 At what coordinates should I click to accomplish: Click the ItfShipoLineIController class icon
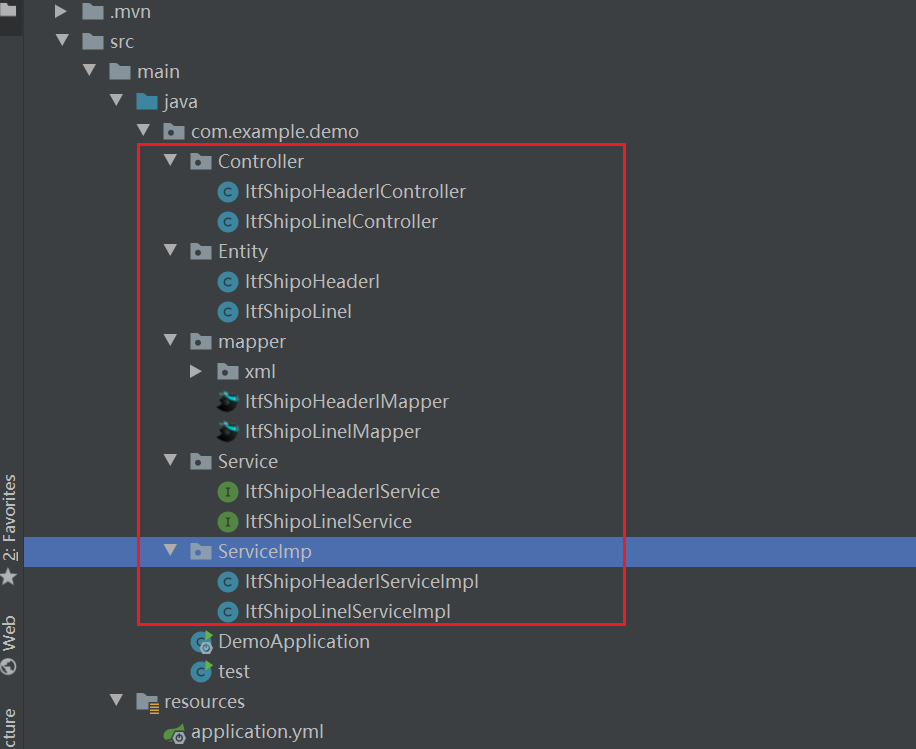tap(228, 221)
